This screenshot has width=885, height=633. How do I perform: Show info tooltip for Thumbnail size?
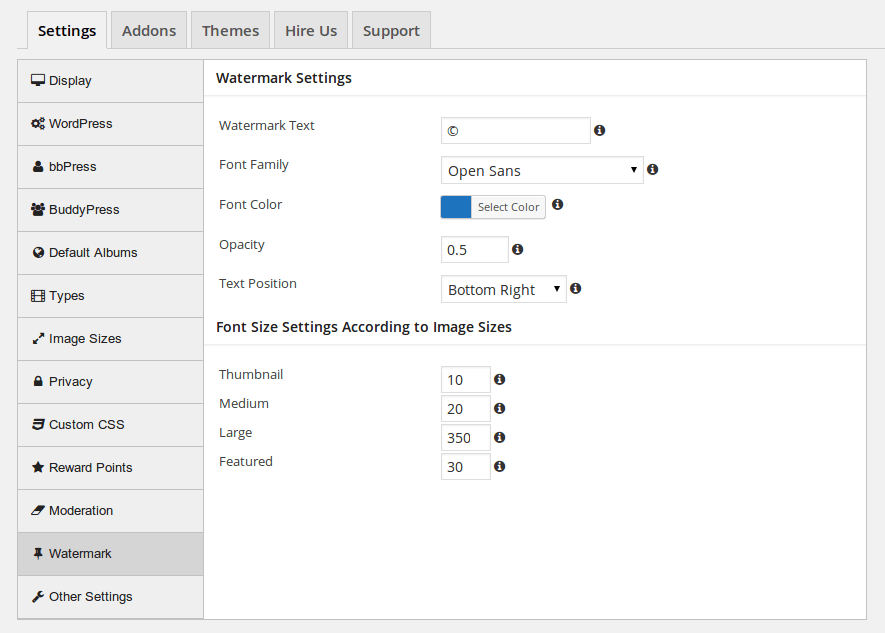500,379
